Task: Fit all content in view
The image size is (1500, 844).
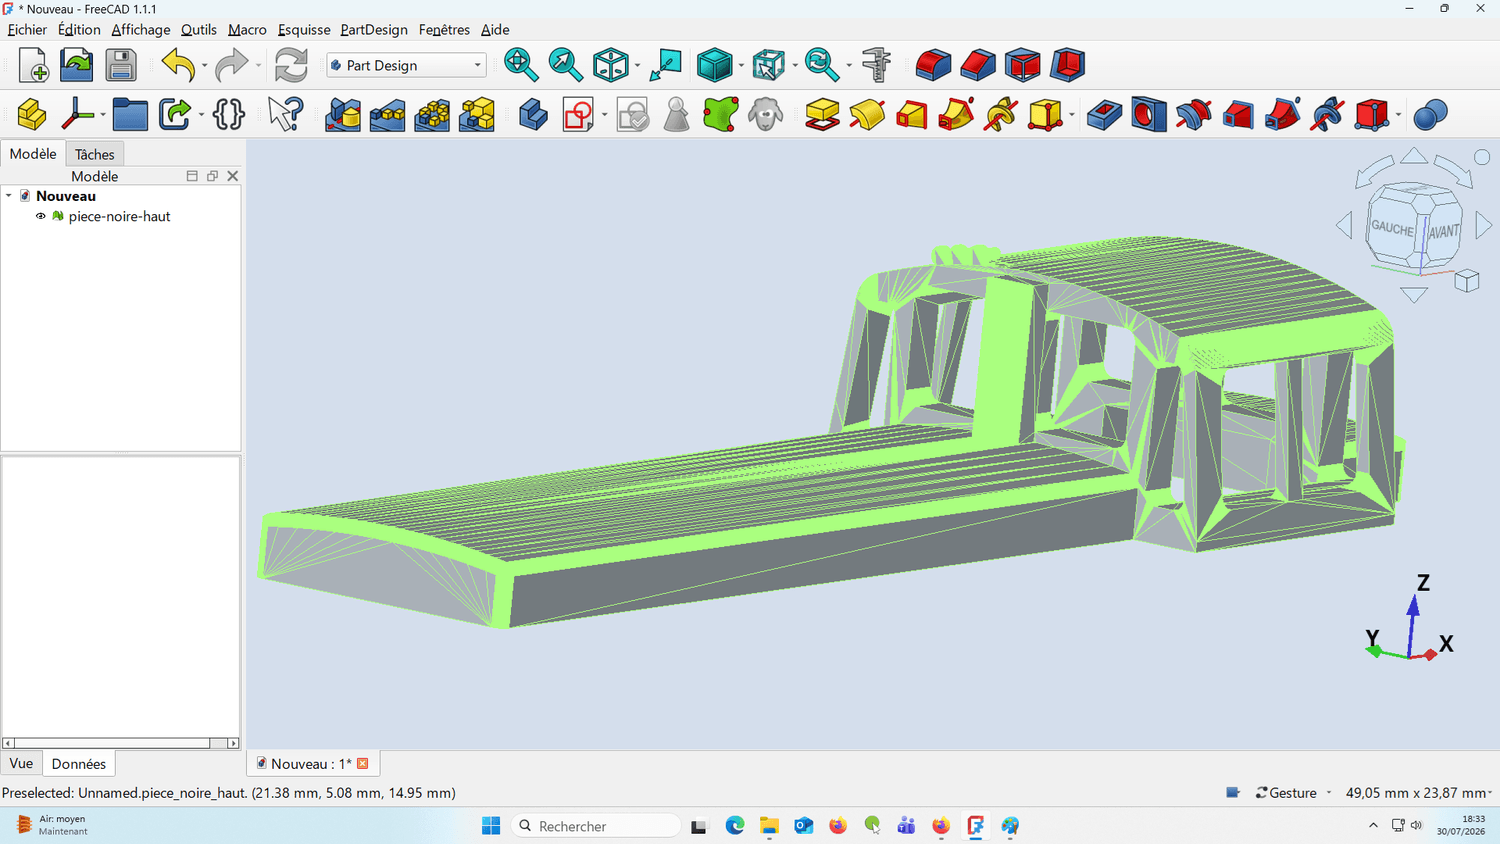Action: (521, 65)
